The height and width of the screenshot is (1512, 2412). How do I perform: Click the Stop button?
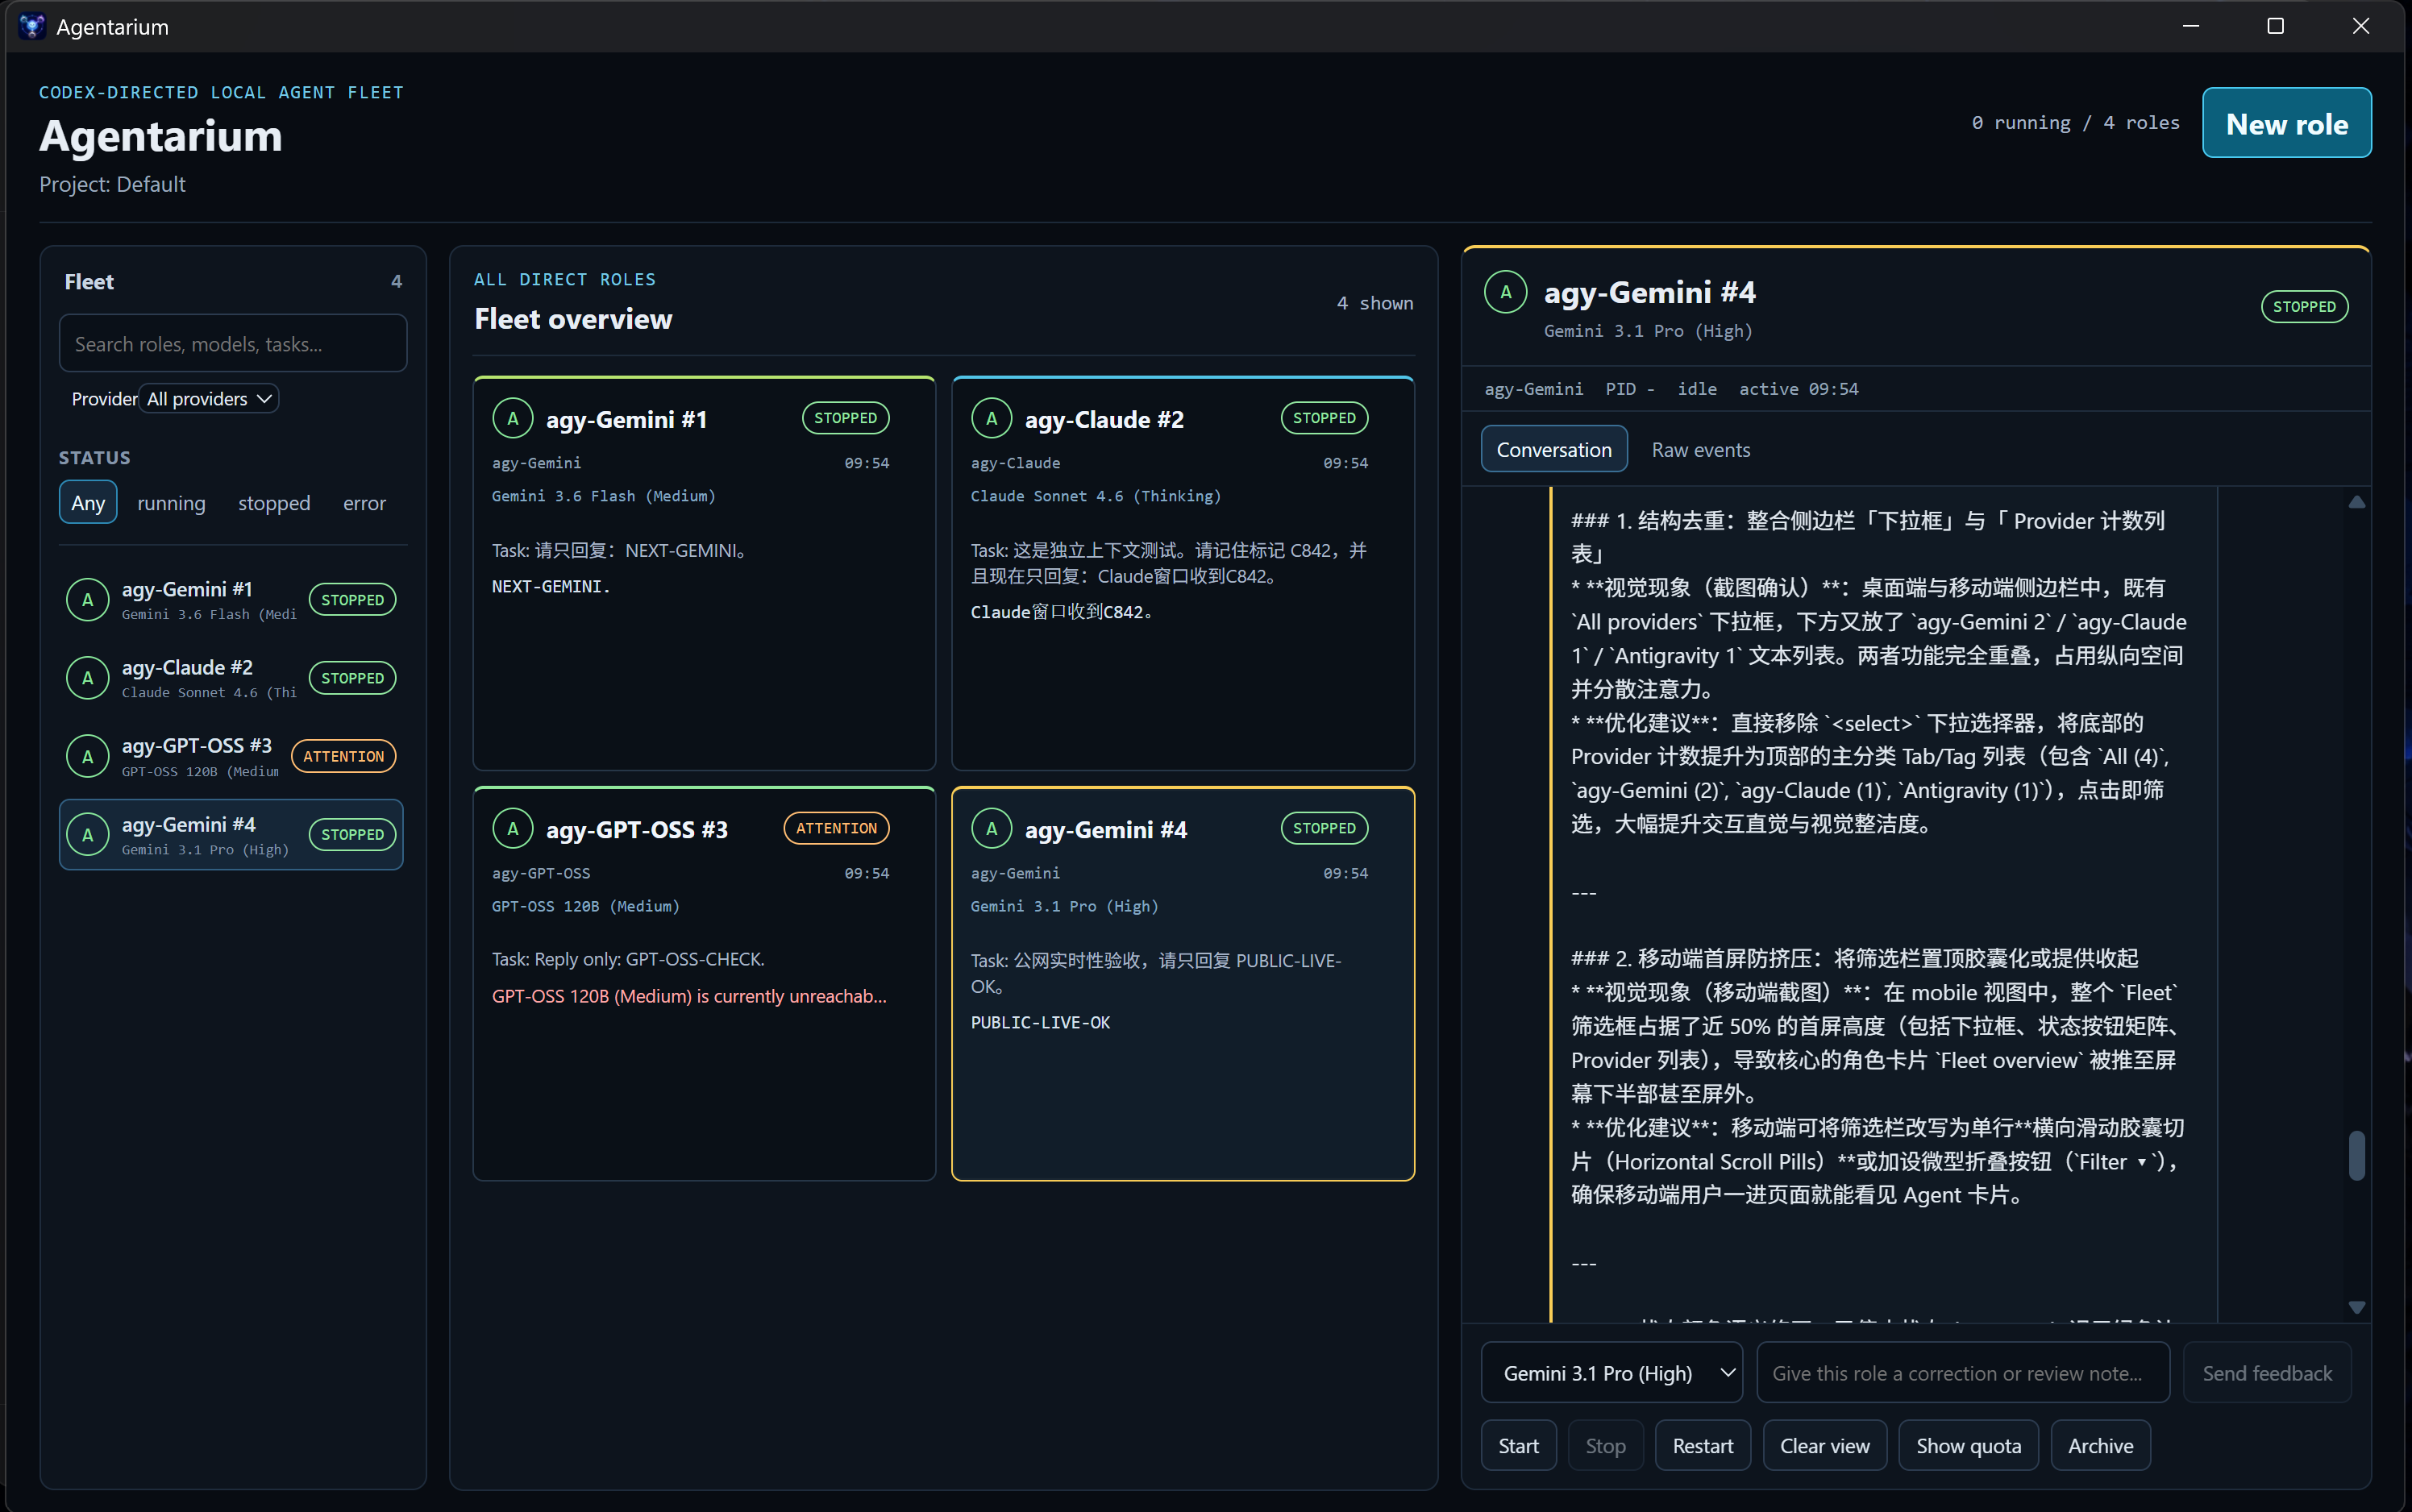[x=1605, y=1446]
